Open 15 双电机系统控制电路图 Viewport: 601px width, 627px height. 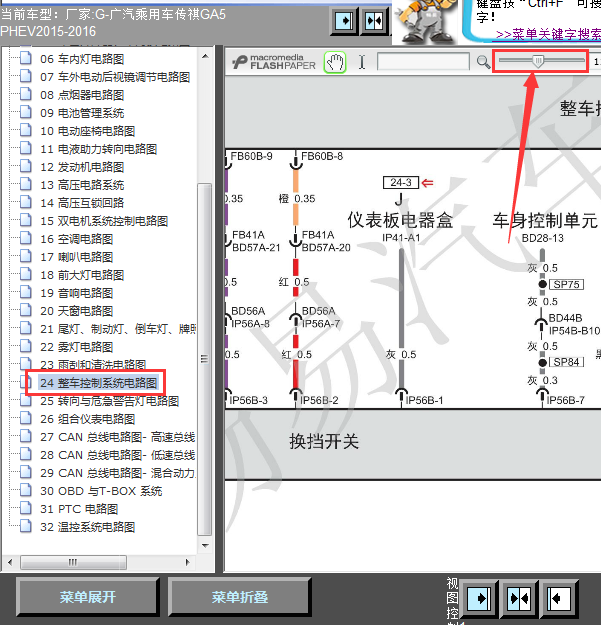click(x=104, y=221)
